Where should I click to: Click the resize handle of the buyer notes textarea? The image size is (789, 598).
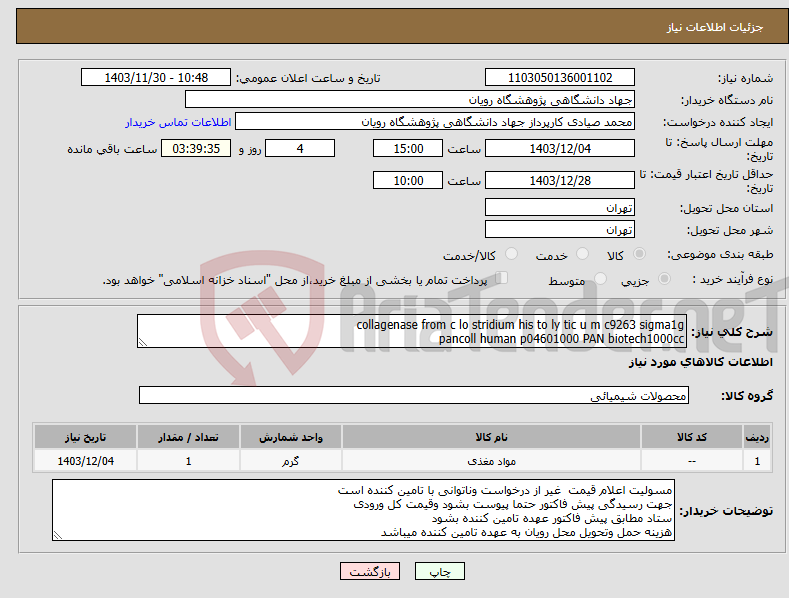pos(58,535)
